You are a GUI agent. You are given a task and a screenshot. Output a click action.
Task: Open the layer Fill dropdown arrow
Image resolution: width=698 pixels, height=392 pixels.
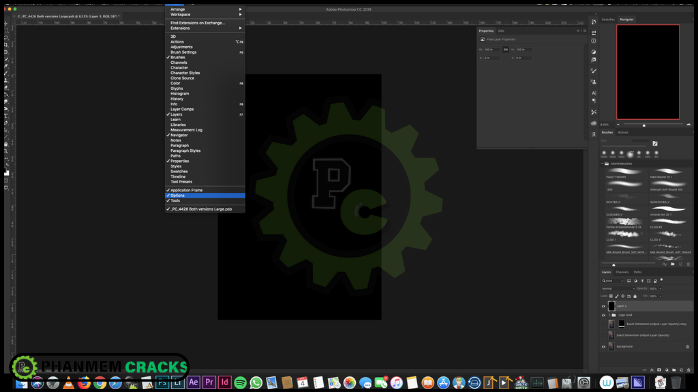point(660,296)
